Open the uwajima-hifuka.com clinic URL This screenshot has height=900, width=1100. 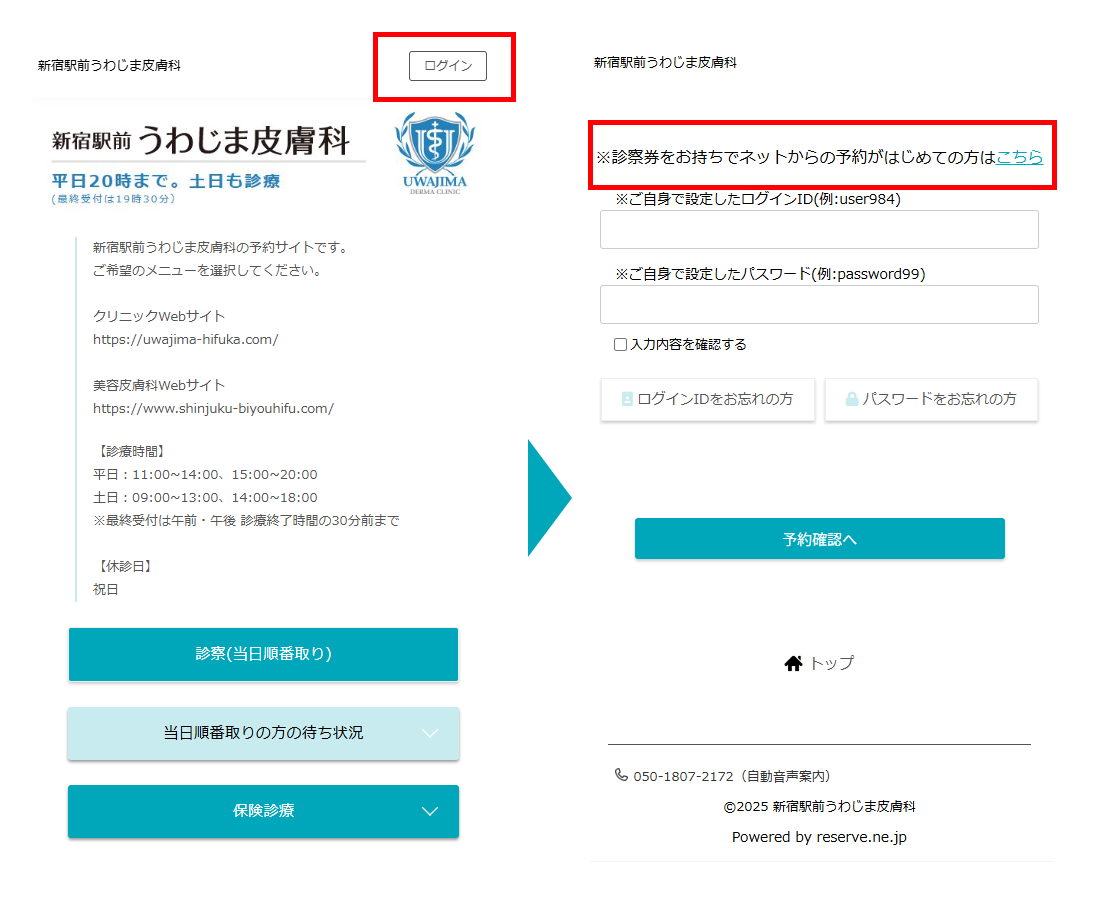186,339
